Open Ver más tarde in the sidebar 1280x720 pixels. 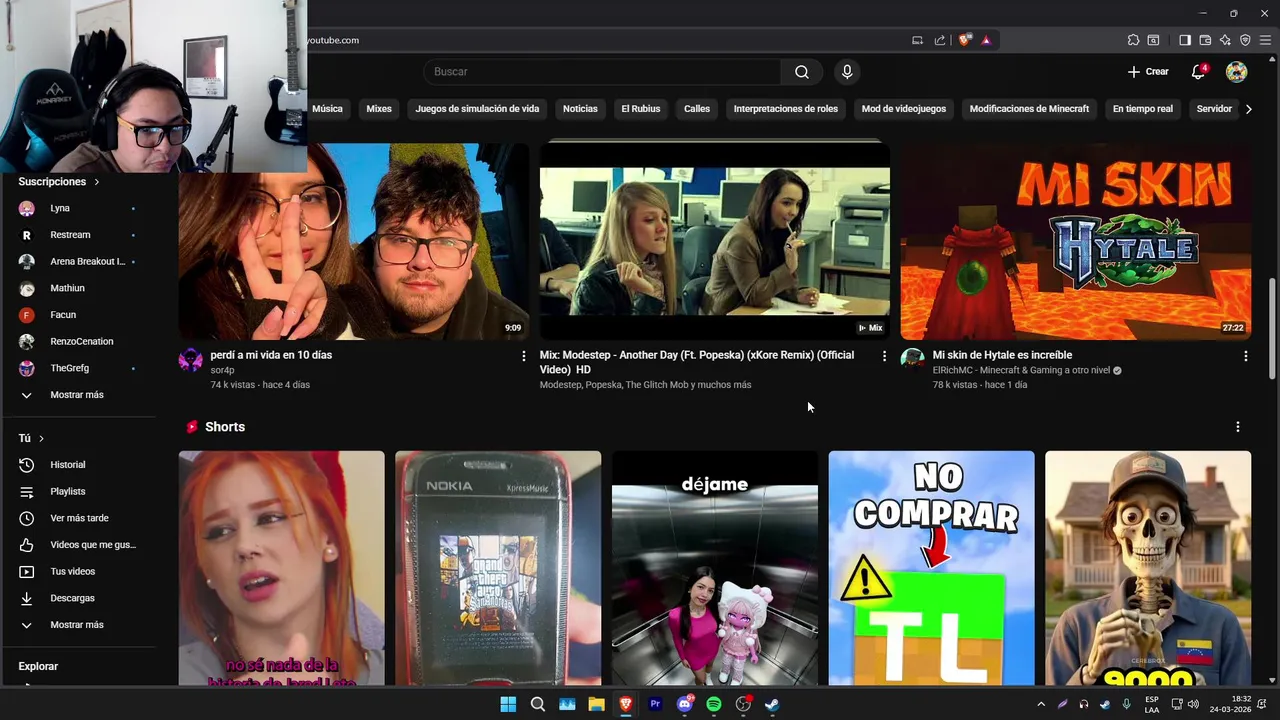coord(77,518)
